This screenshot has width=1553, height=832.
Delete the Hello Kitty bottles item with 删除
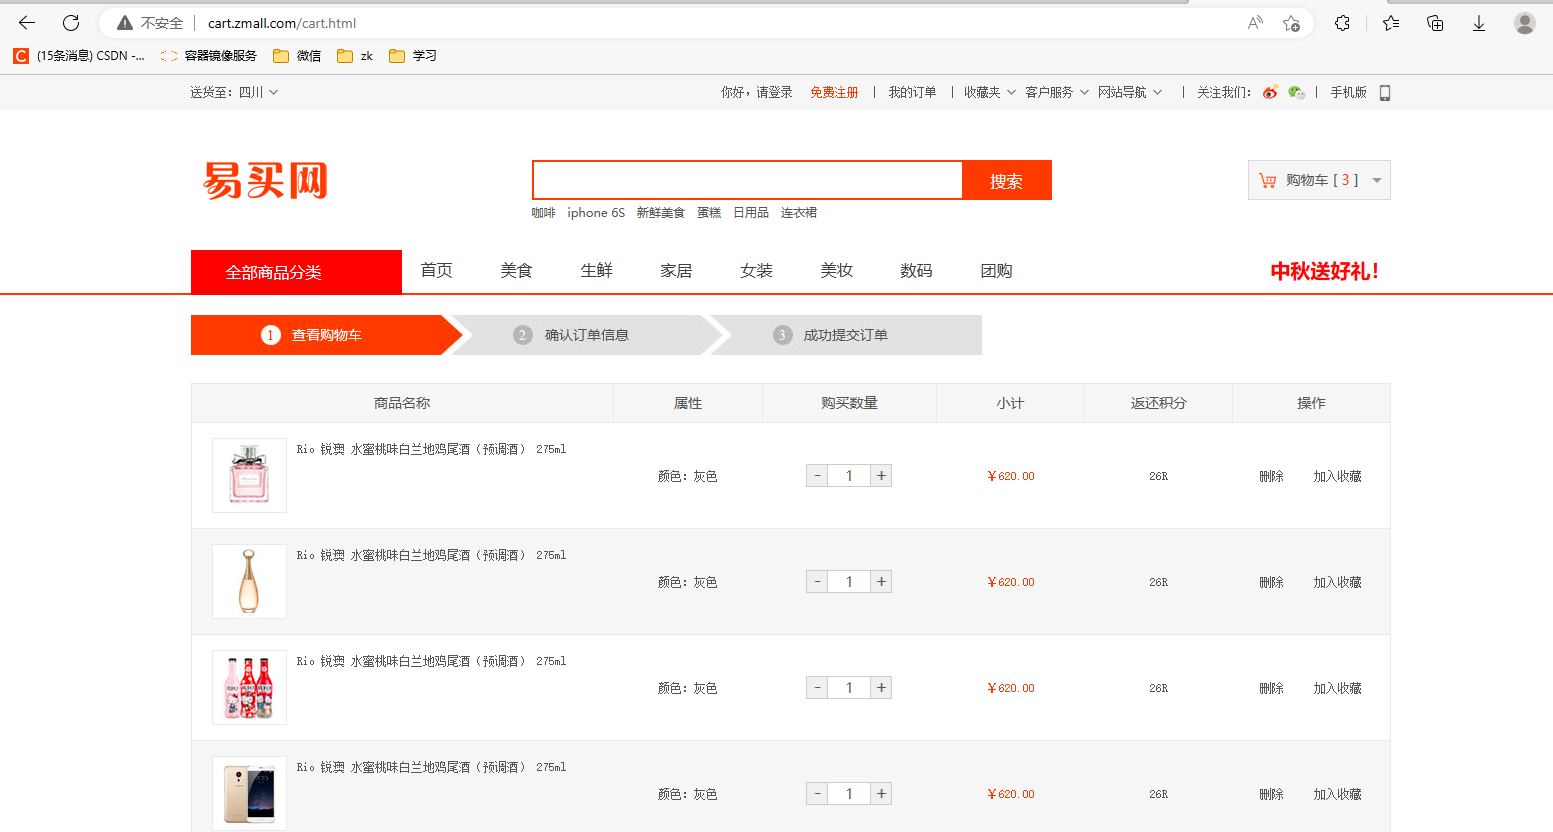coord(1271,689)
